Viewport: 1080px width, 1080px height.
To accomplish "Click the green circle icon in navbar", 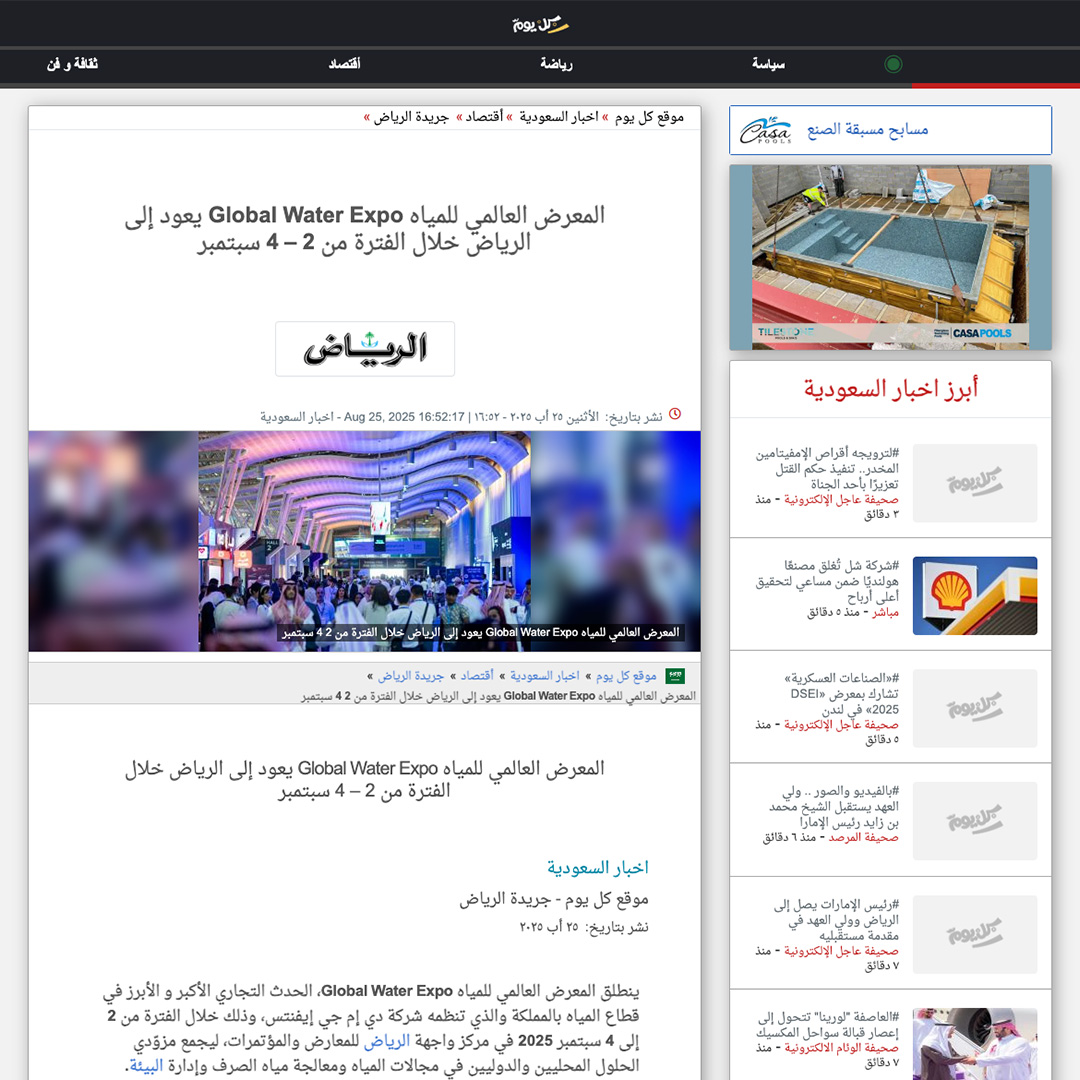I will click(893, 64).
